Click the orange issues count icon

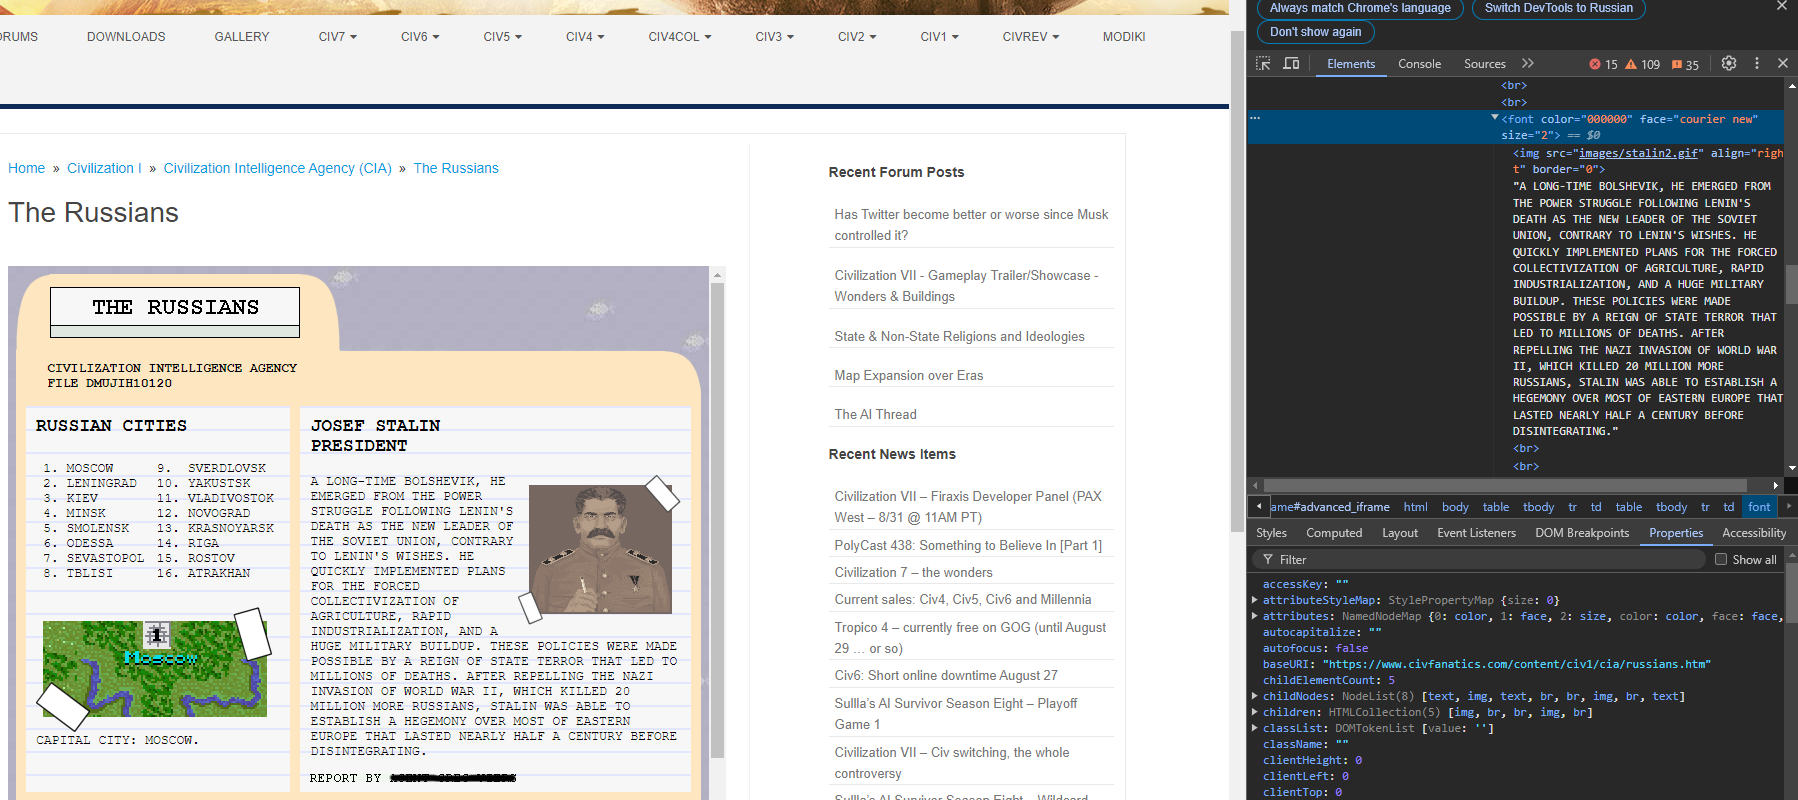[1677, 65]
